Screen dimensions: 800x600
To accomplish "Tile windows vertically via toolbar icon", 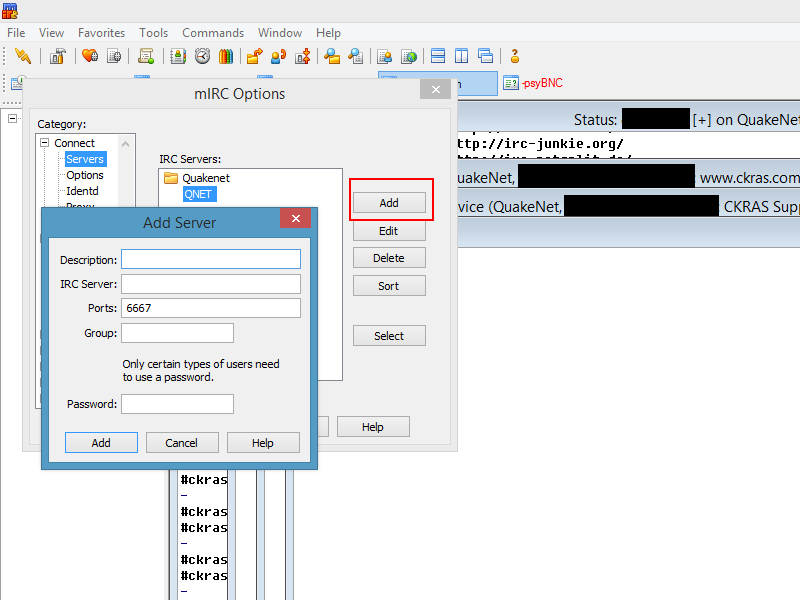I will pyautogui.click(x=461, y=56).
